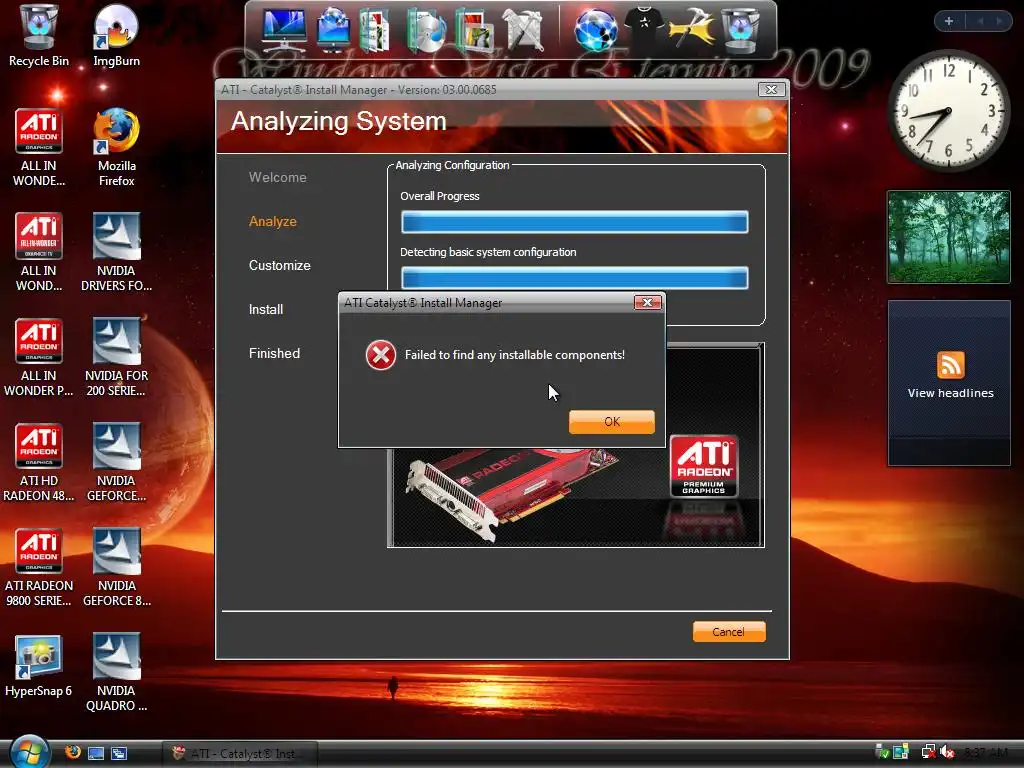1024x768 pixels.
Task: Click the analog clock gadget
Action: tap(948, 111)
